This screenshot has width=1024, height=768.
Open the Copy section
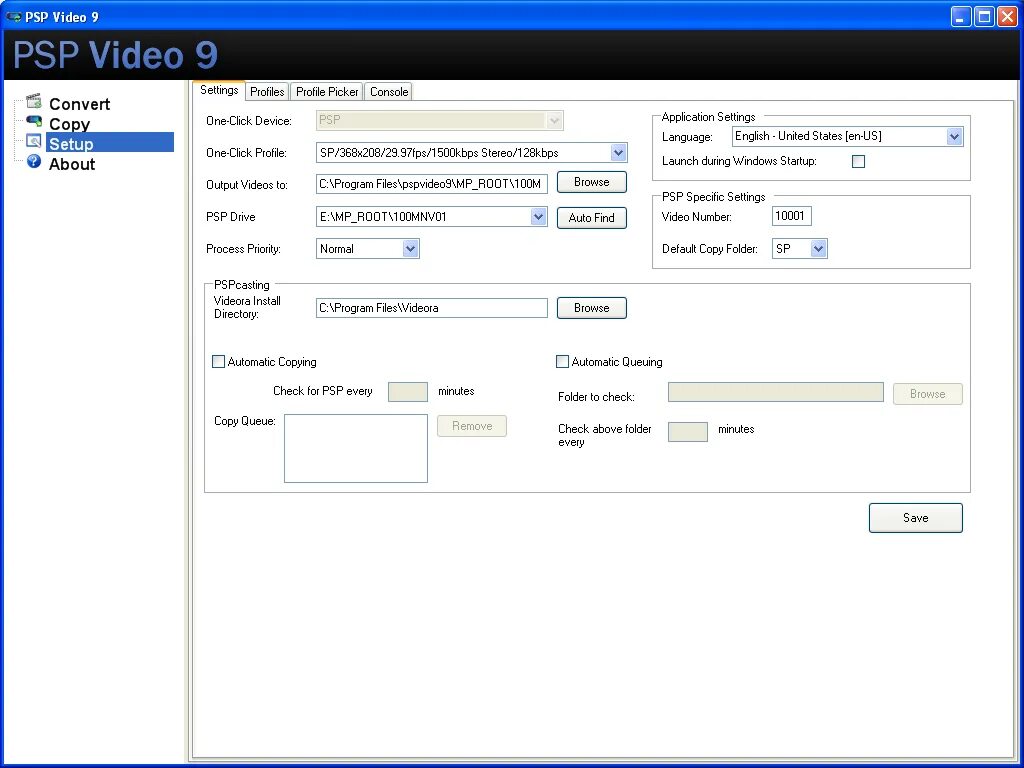pos(69,124)
